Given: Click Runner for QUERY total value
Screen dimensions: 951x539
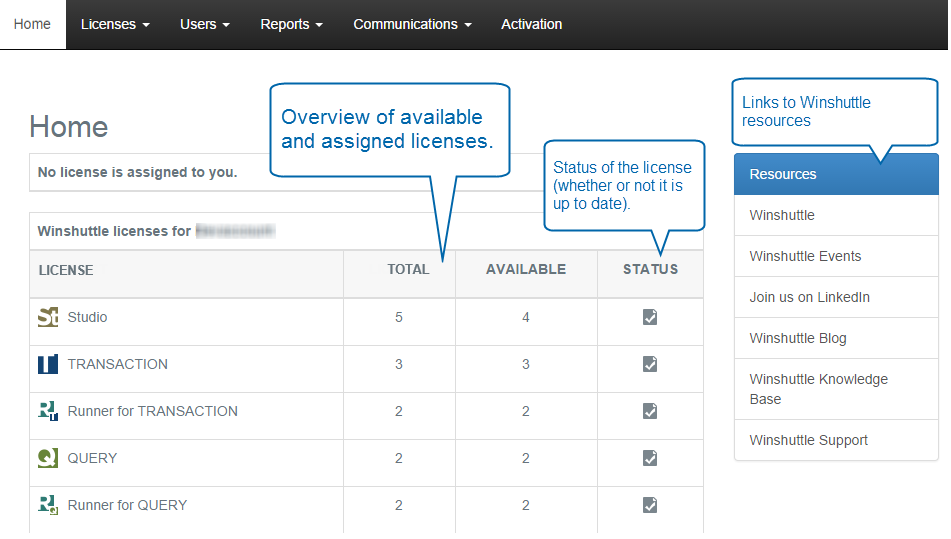Looking at the screenshot, I should tap(398, 505).
